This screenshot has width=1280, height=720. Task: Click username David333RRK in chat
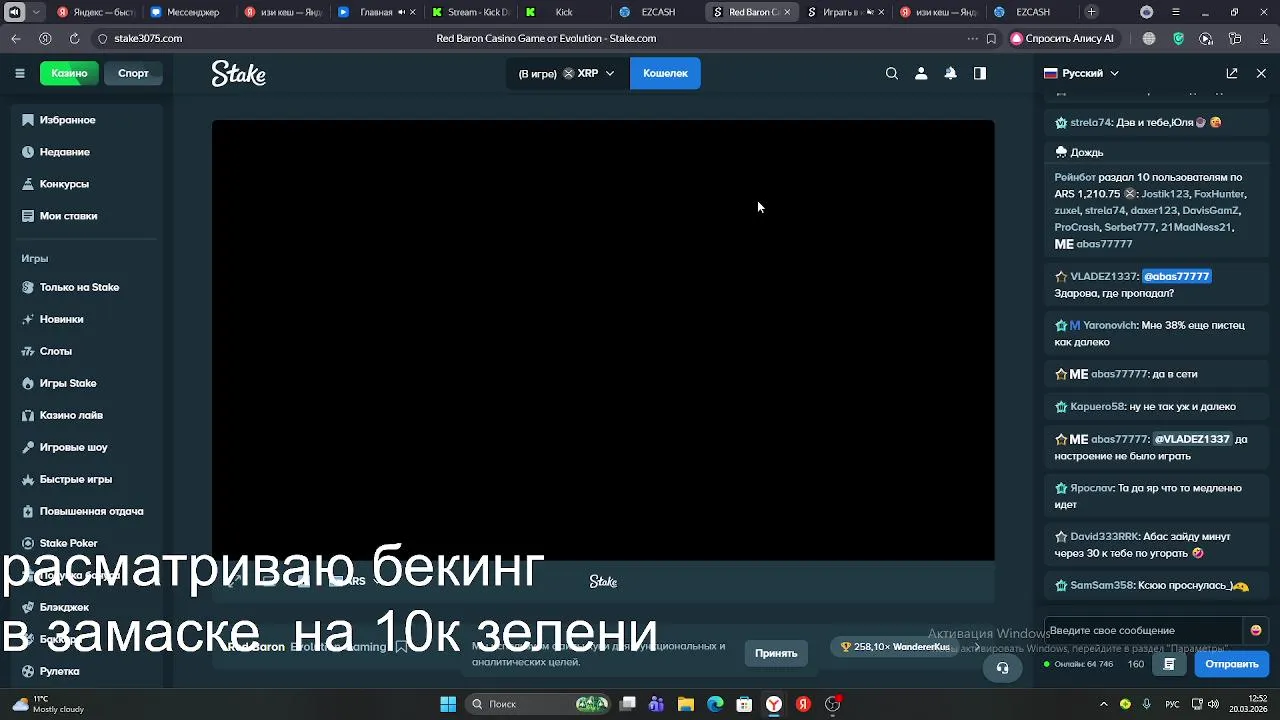[1103, 537]
